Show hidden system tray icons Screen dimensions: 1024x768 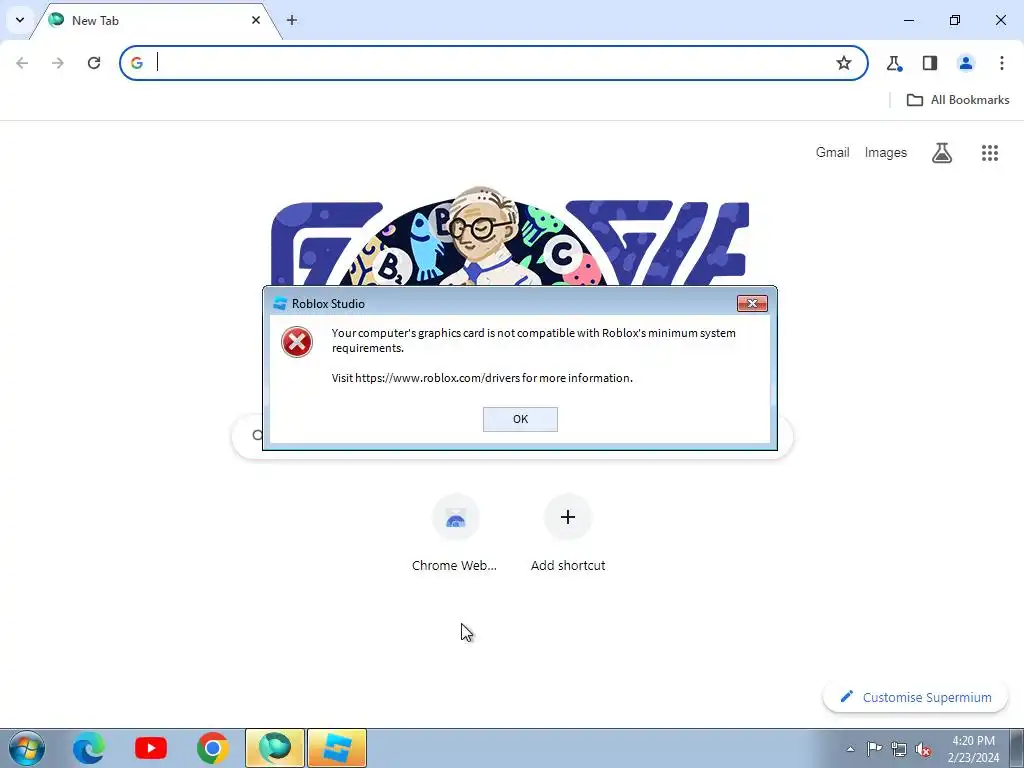click(x=850, y=749)
